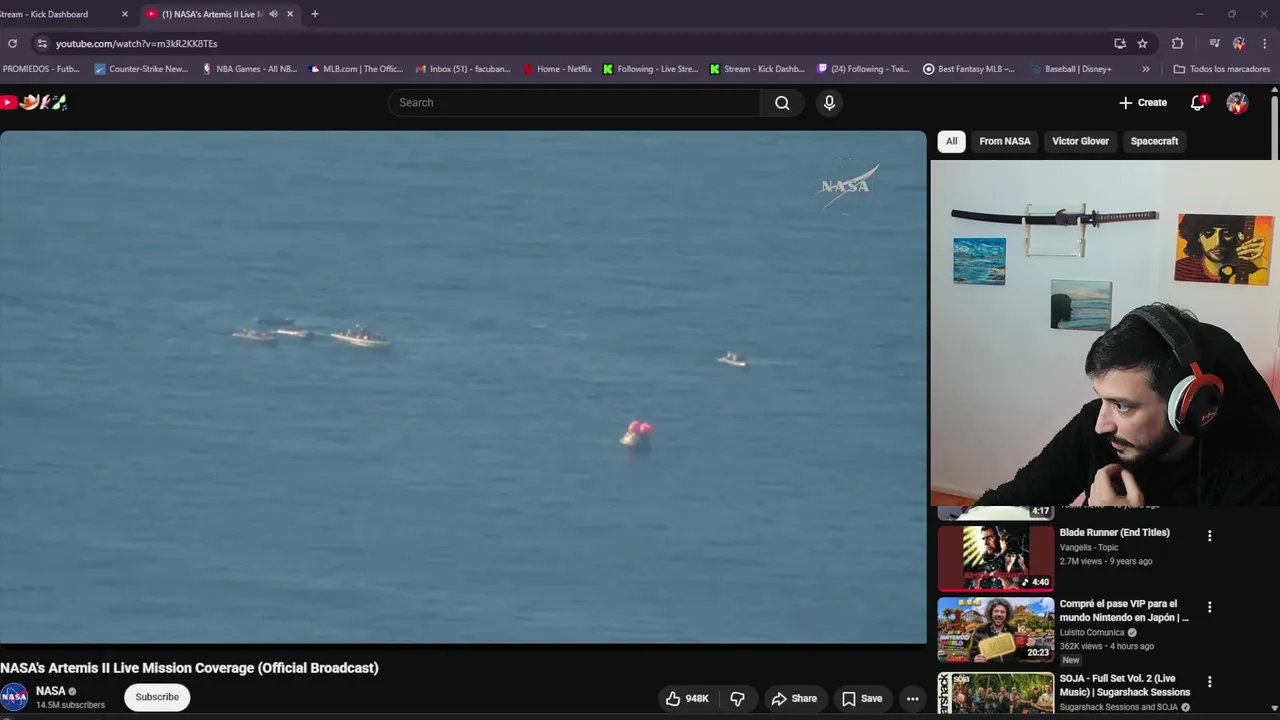Screen dimensions: 1280x720
Task: Open the Baseball | Disney+ bookmark
Action: pyautogui.click(x=1071, y=69)
